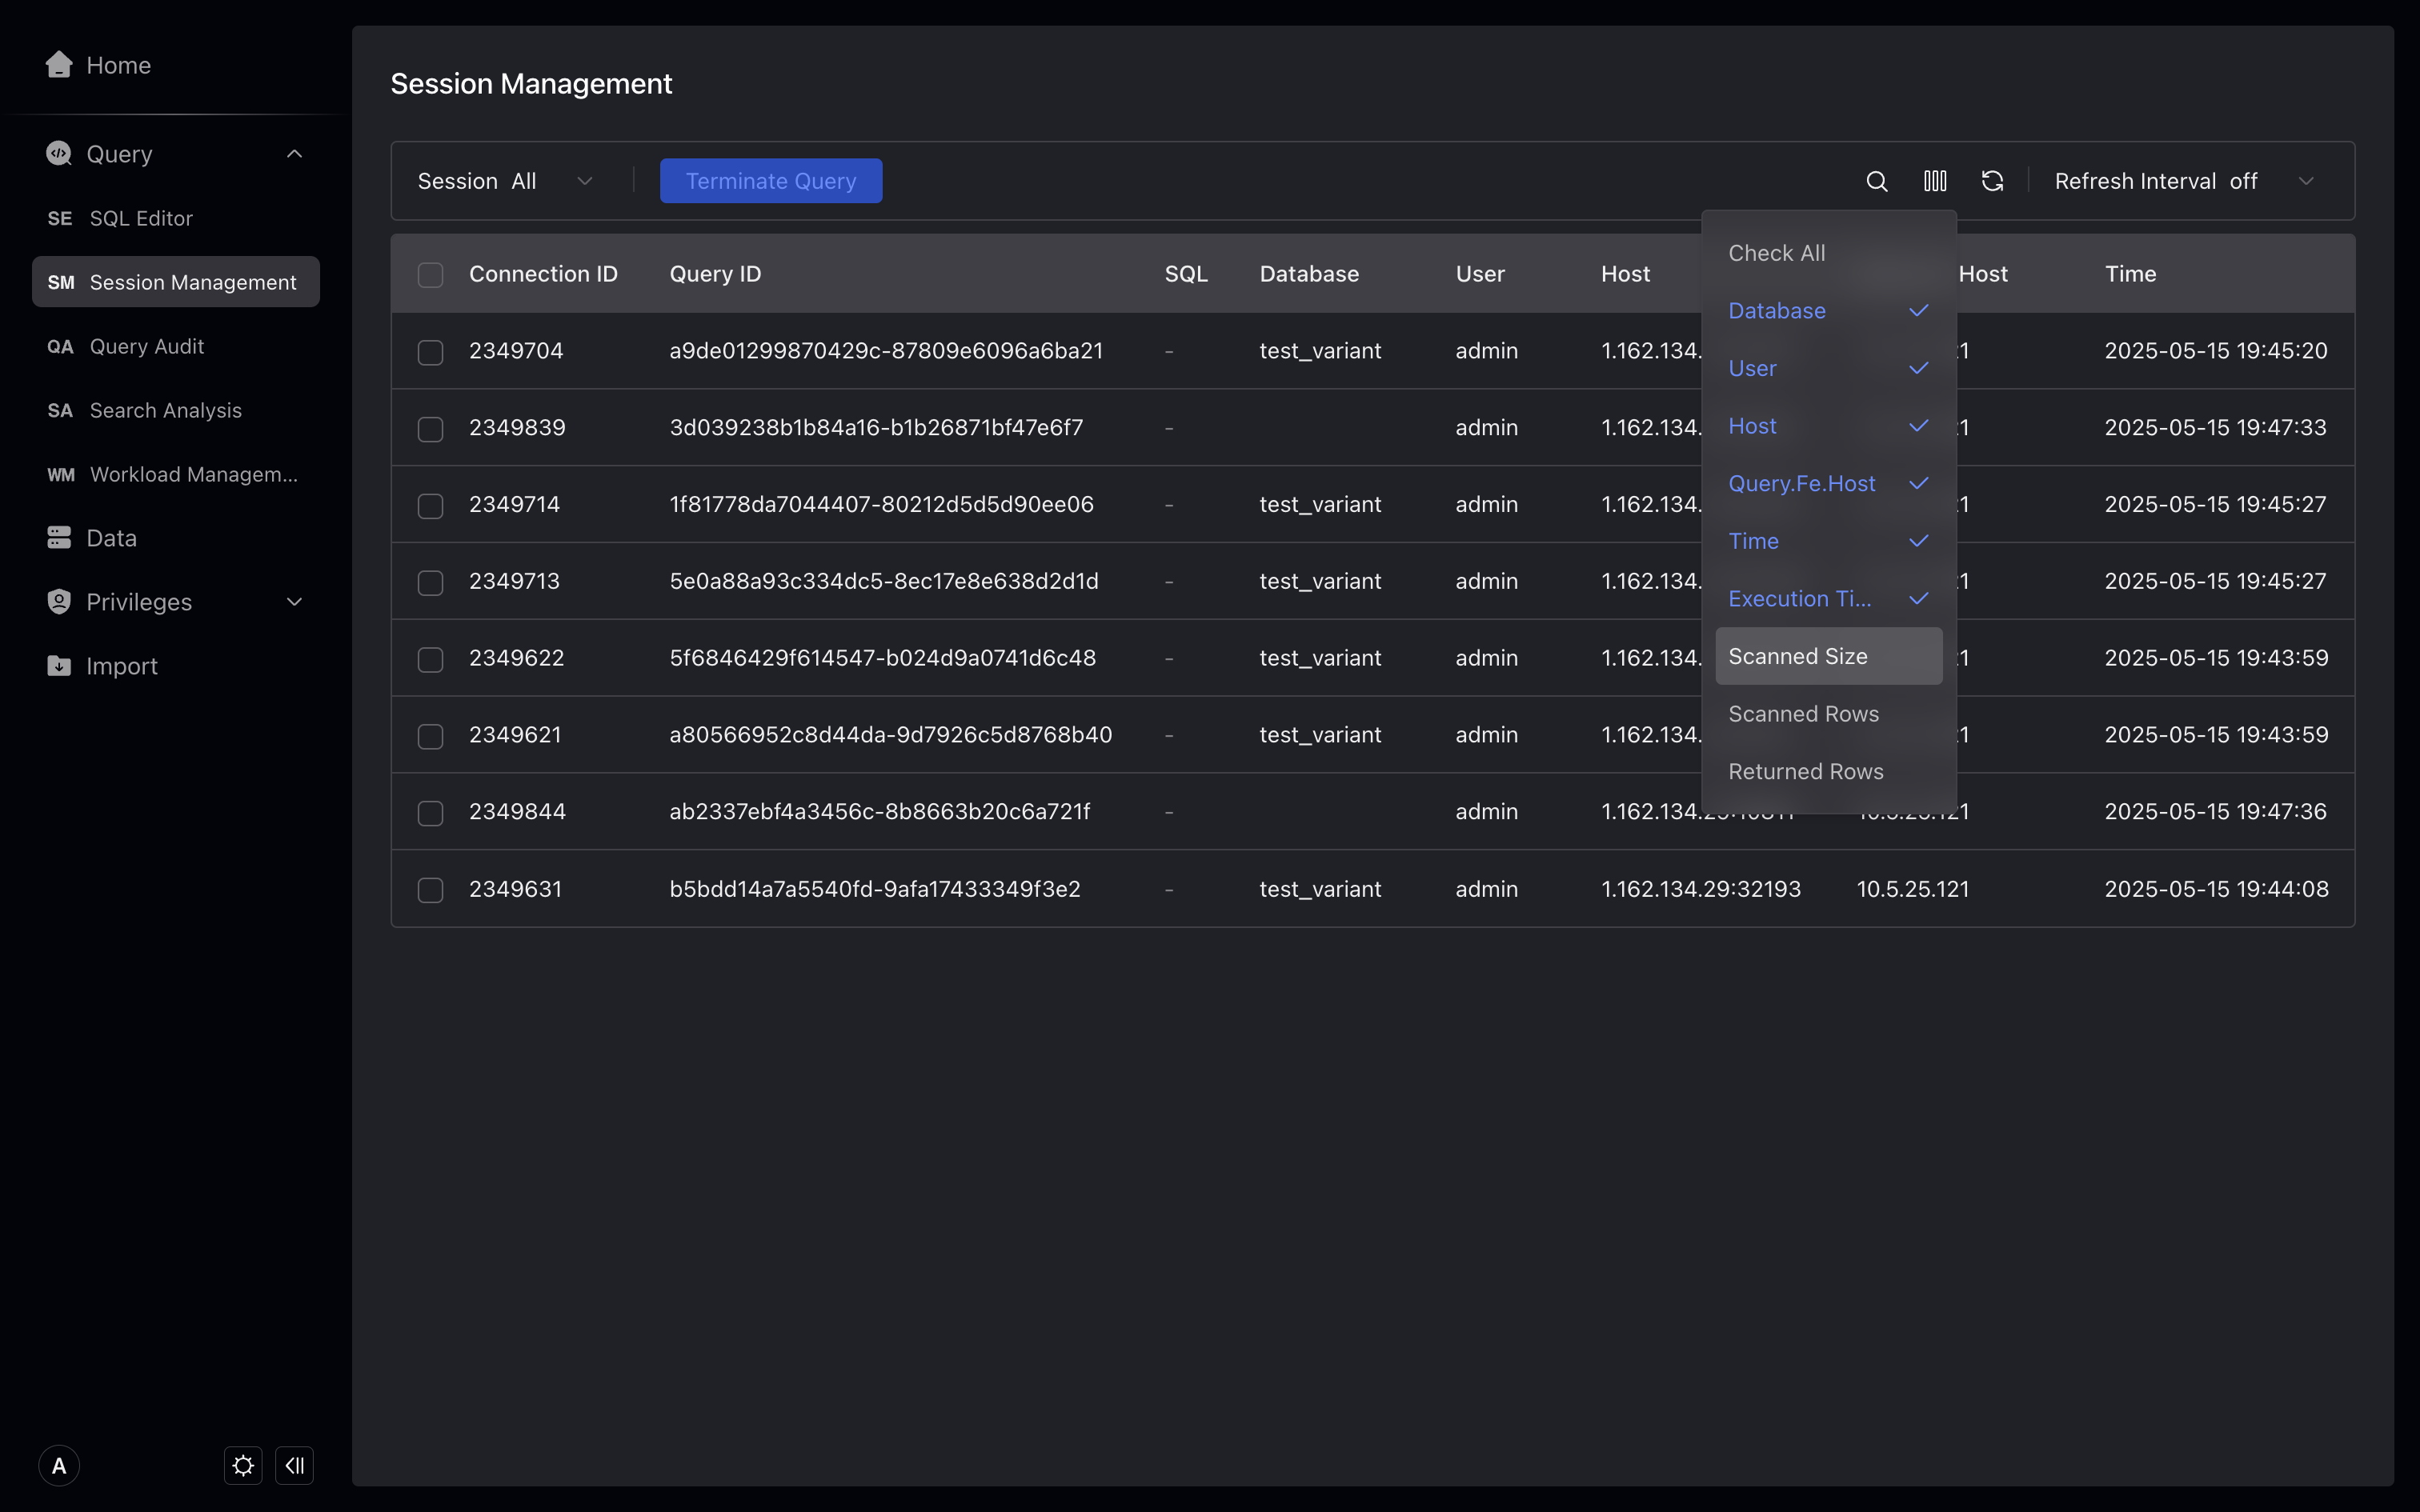Click the Terminate Query button
This screenshot has width=2420, height=1512.
coord(771,181)
